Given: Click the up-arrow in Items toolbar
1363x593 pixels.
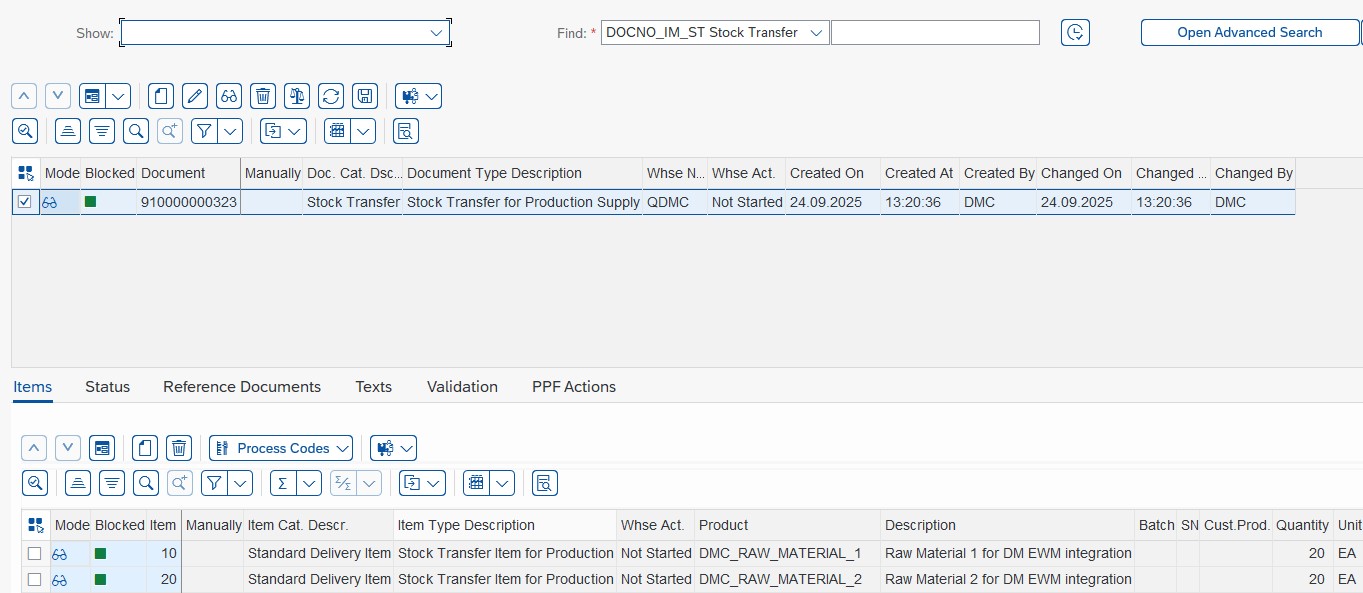Looking at the screenshot, I should 34,448.
